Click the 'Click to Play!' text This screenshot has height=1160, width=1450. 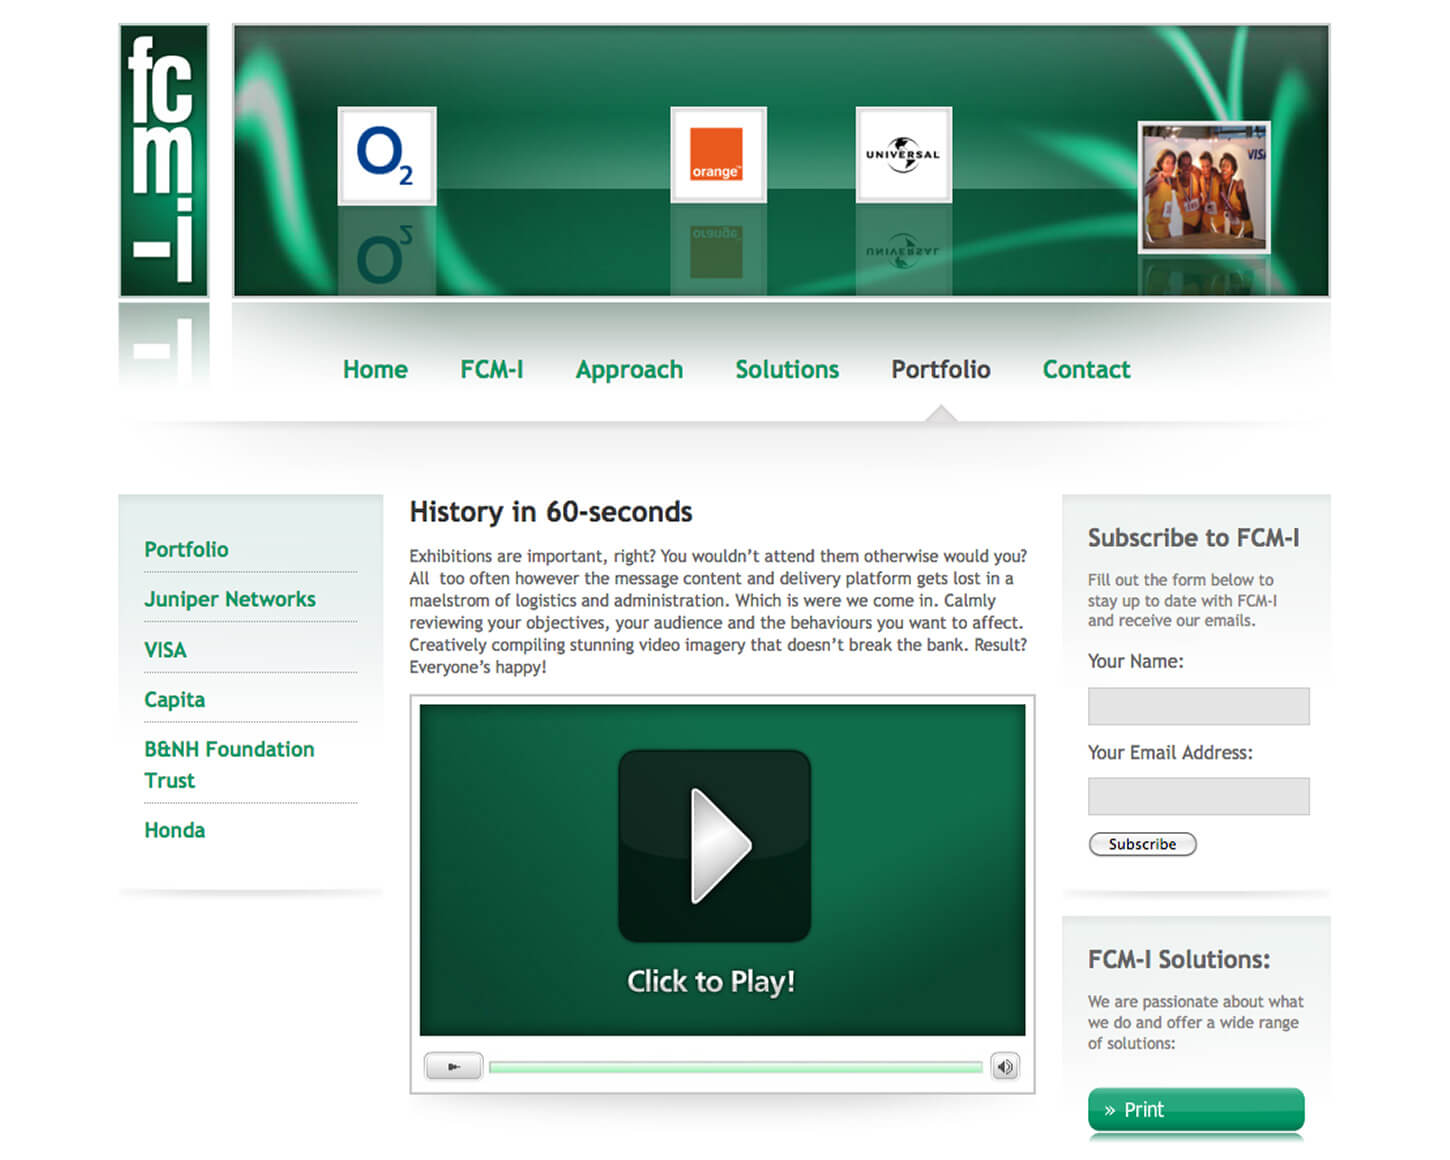pos(711,981)
